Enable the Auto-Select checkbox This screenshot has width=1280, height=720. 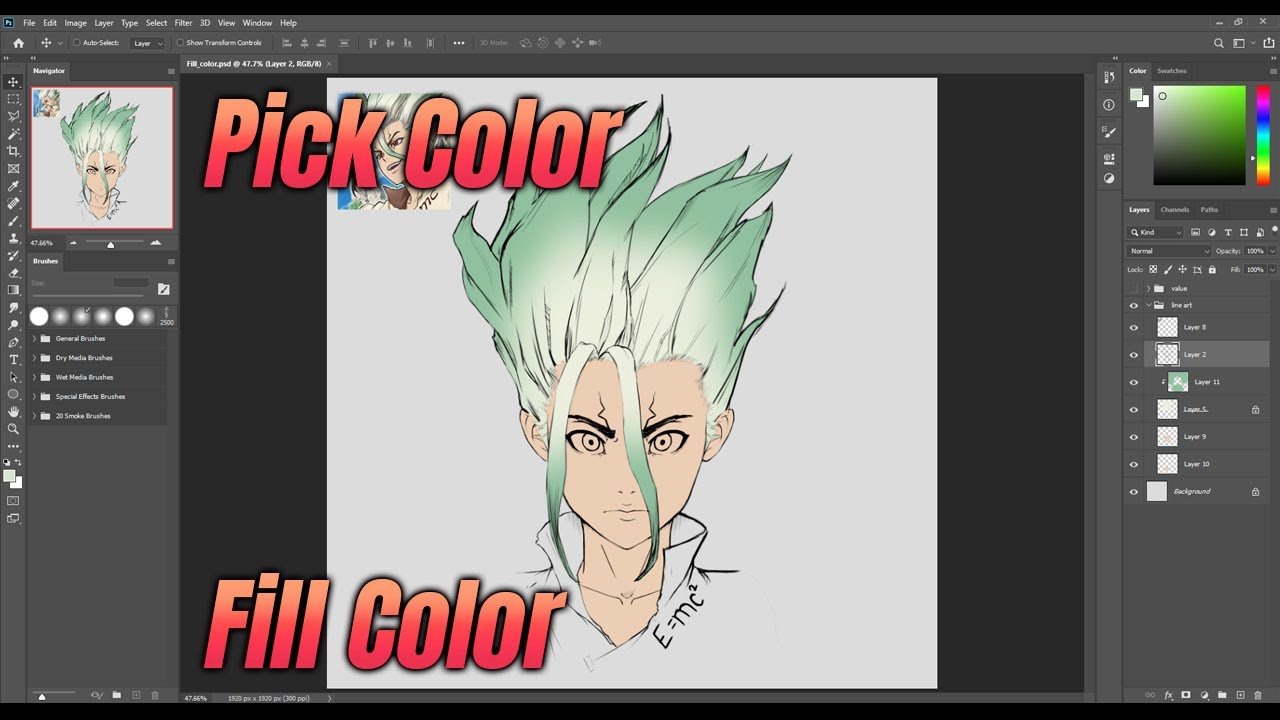[x=77, y=43]
